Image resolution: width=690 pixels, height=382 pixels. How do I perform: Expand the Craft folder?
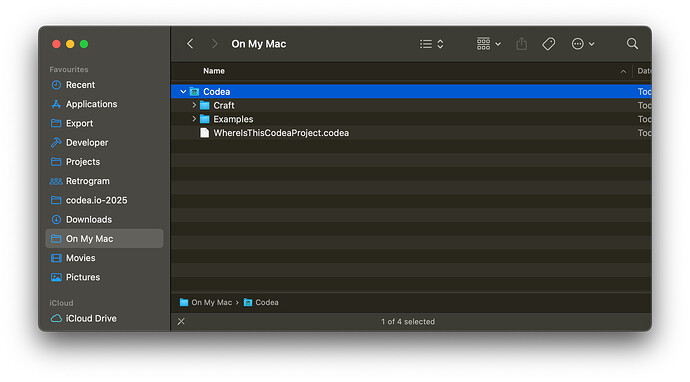tap(194, 105)
